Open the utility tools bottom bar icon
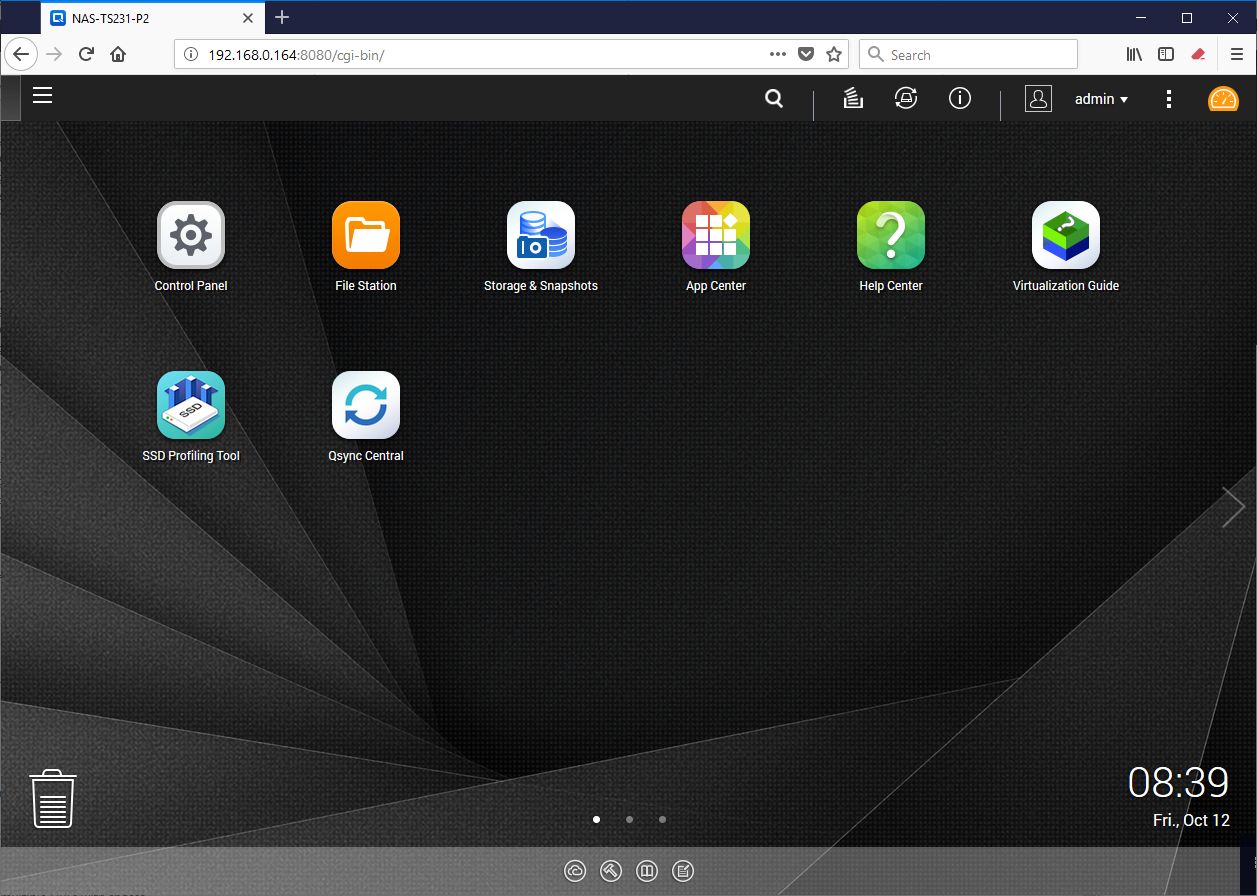1257x896 pixels. [x=611, y=871]
